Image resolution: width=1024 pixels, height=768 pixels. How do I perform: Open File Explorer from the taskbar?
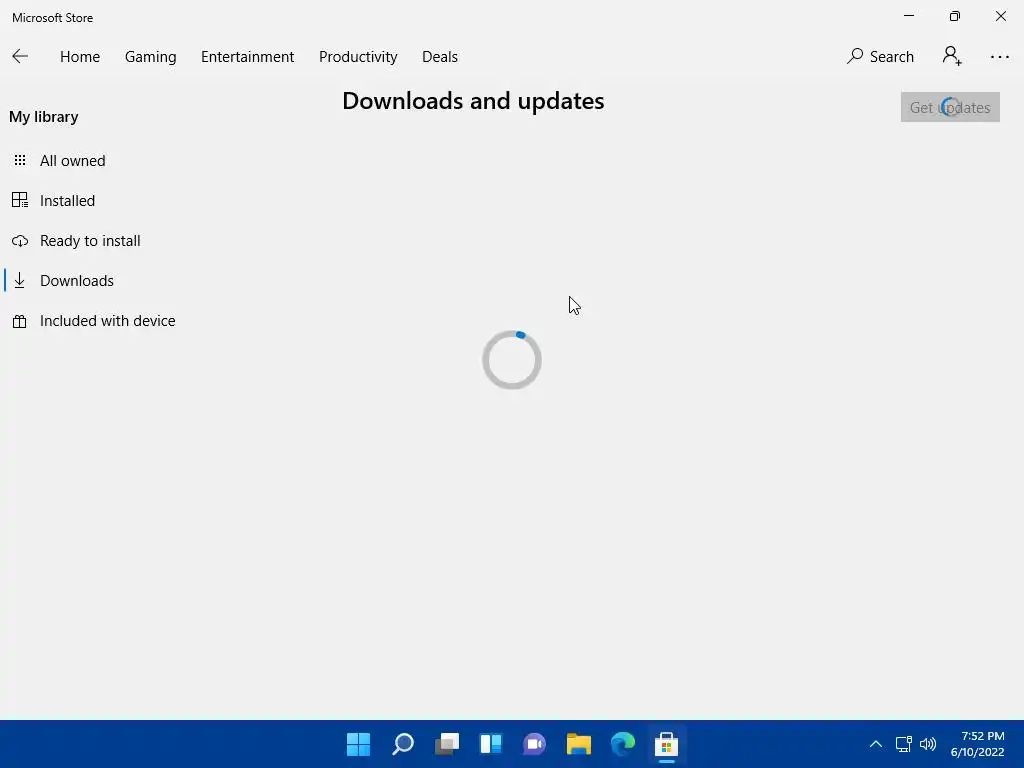tap(579, 744)
